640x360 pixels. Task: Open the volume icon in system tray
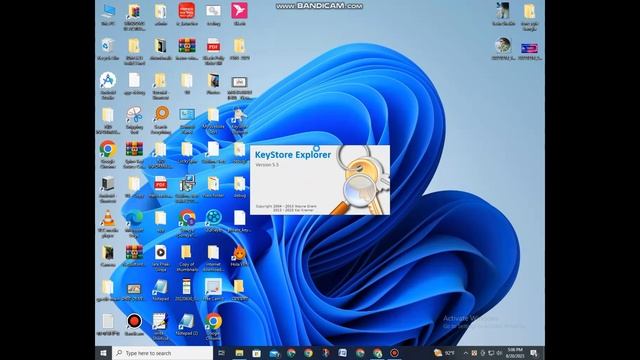[499, 353]
